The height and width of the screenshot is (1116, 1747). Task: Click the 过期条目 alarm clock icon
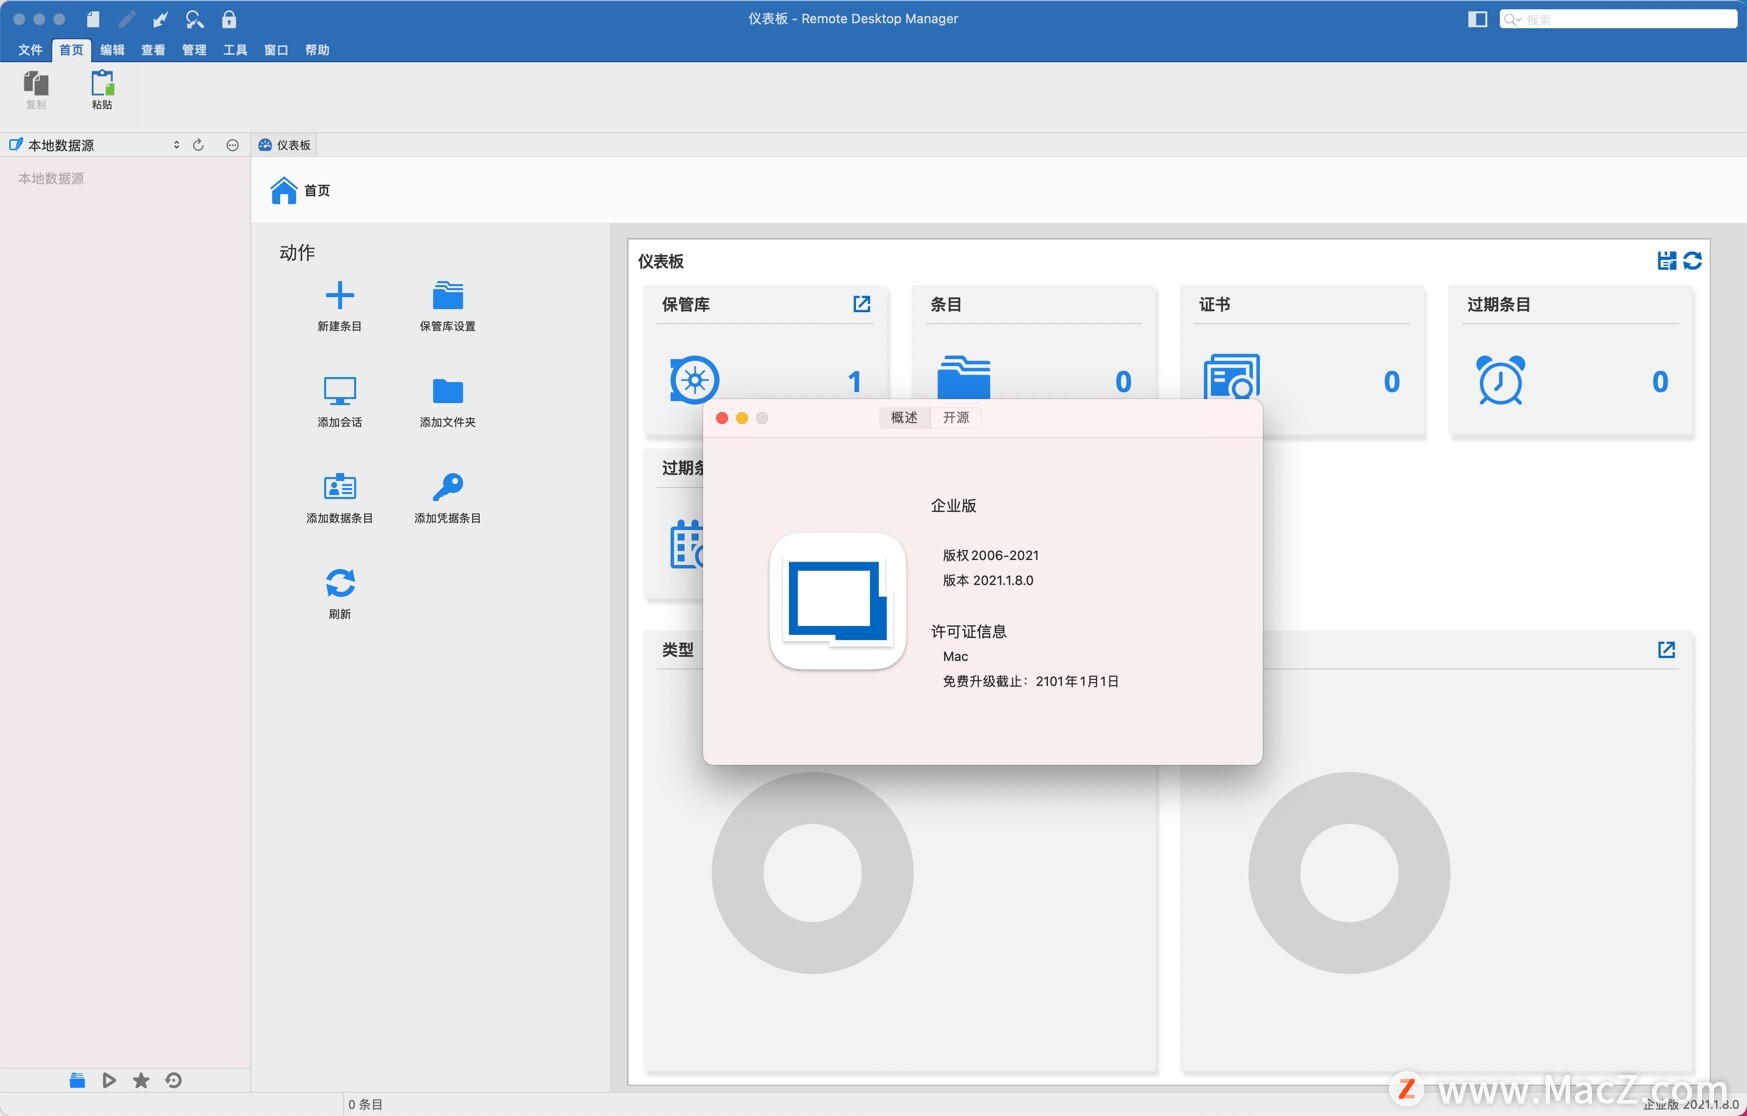tap(1501, 380)
